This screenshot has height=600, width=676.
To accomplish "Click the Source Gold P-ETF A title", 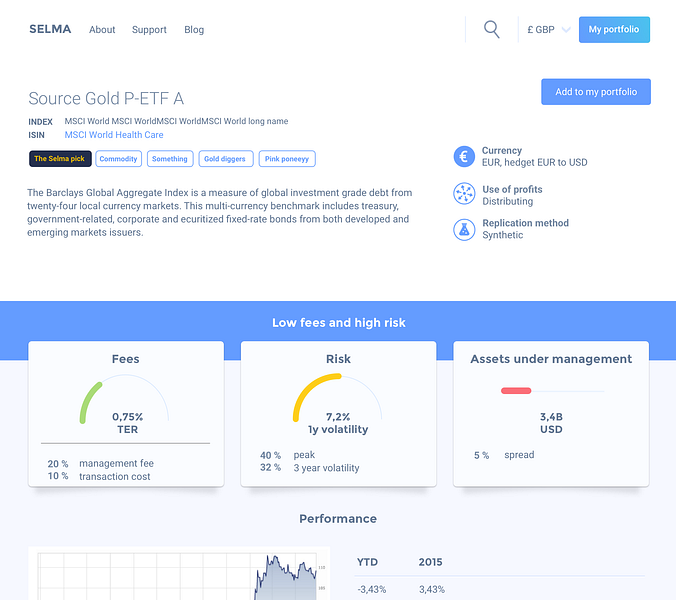I will click(106, 98).
